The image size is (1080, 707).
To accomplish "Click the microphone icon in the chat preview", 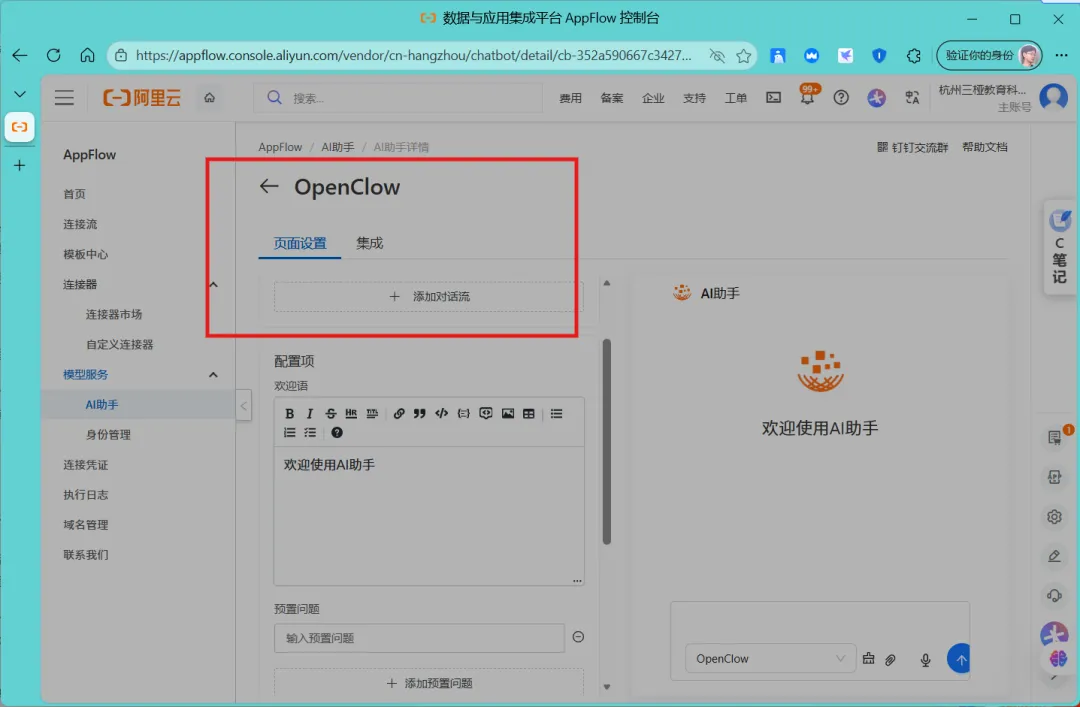I will click(925, 659).
